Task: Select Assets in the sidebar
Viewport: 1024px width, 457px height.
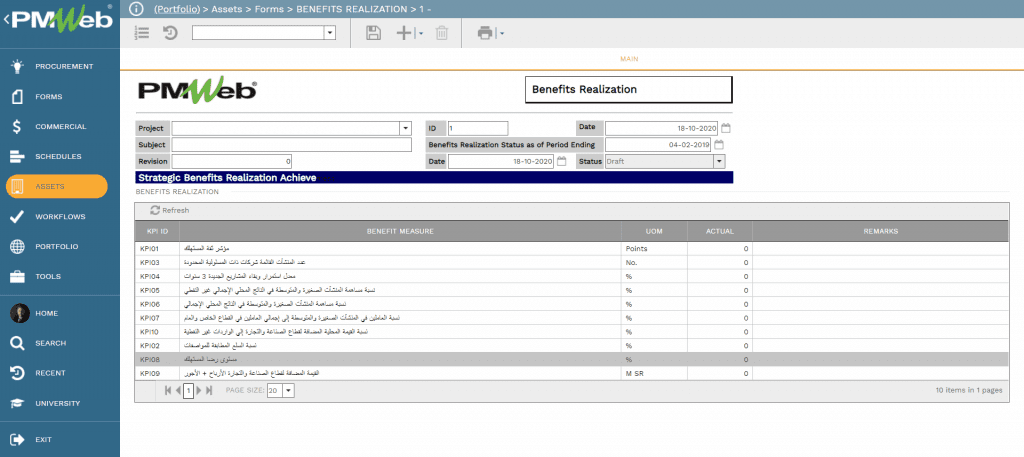Action: pyautogui.click(x=57, y=187)
